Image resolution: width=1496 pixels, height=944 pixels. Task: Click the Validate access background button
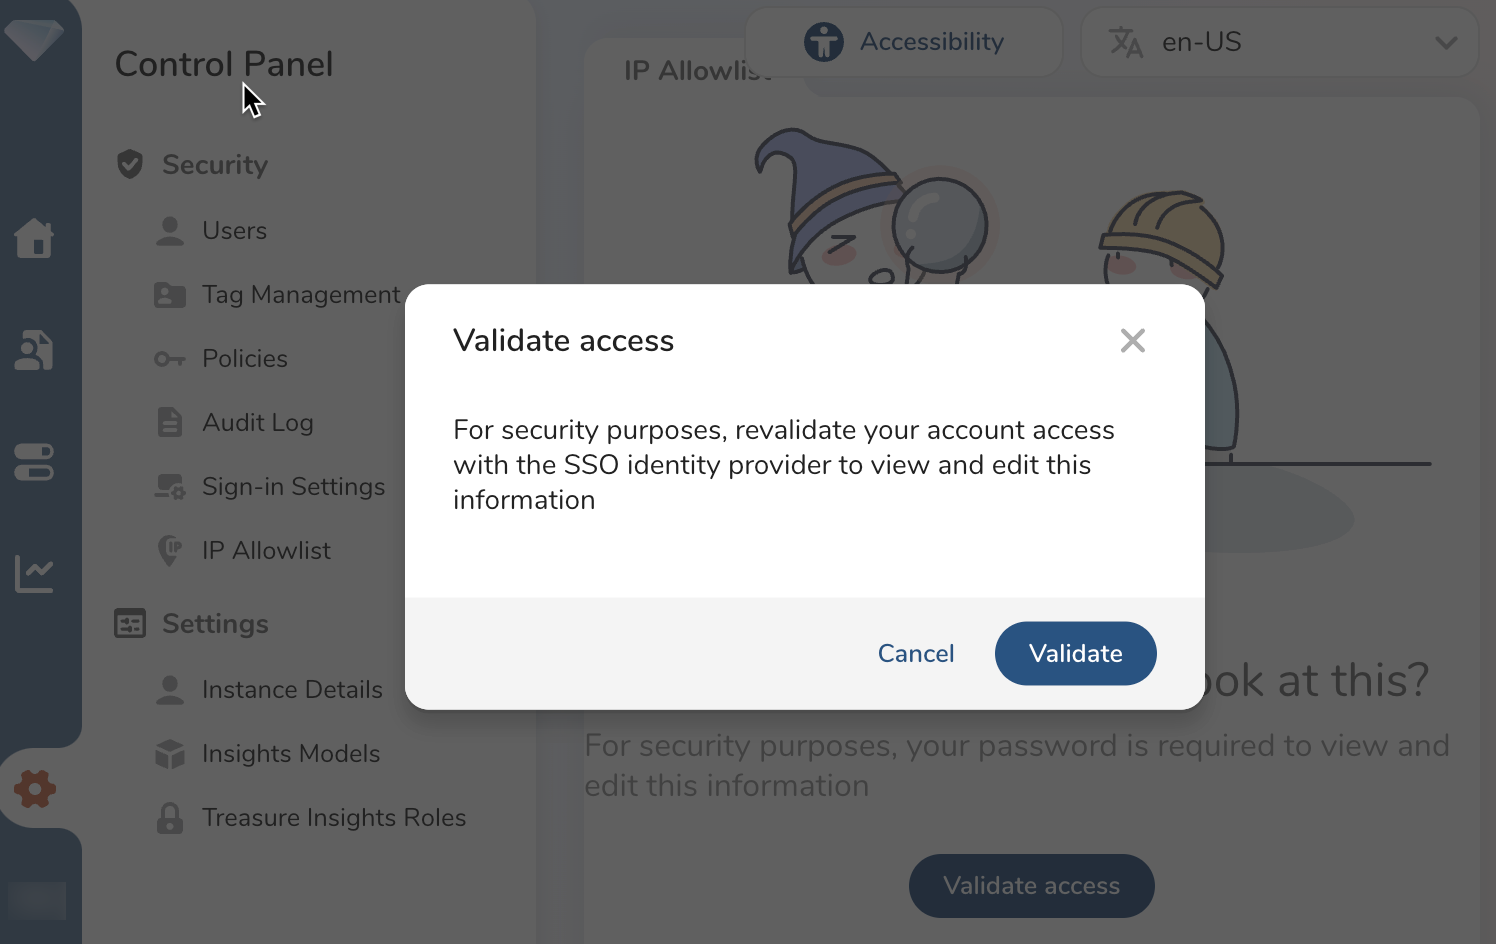tap(1031, 886)
